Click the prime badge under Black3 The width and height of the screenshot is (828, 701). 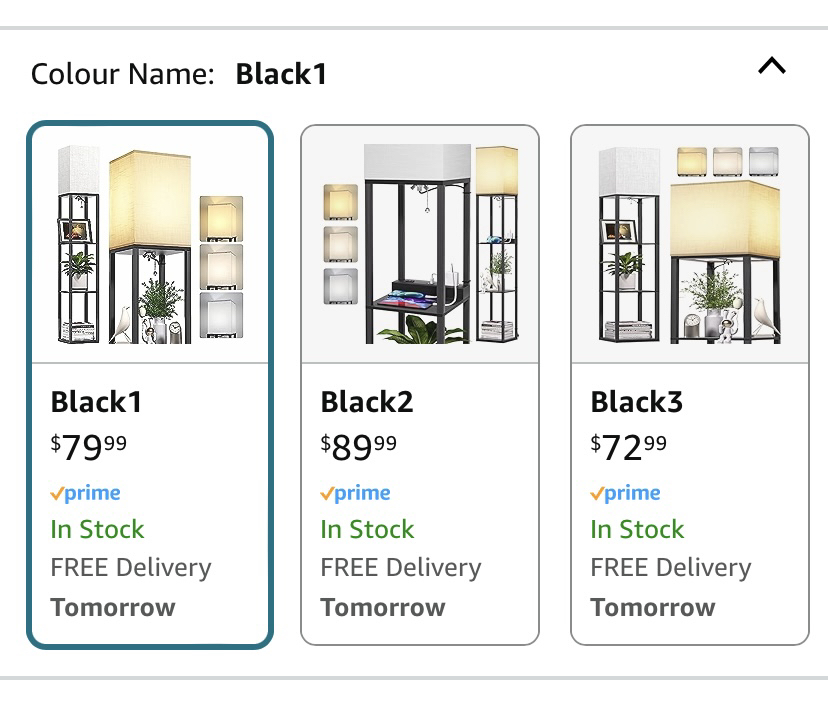(625, 493)
